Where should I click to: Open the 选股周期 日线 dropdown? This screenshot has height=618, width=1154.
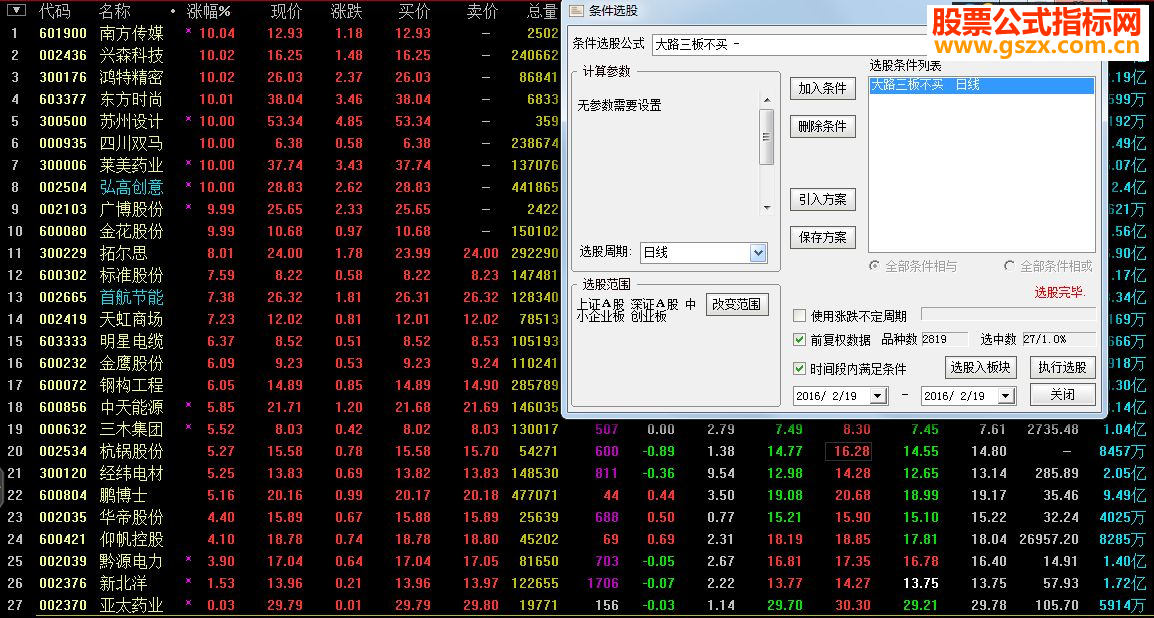[x=758, y=253]
